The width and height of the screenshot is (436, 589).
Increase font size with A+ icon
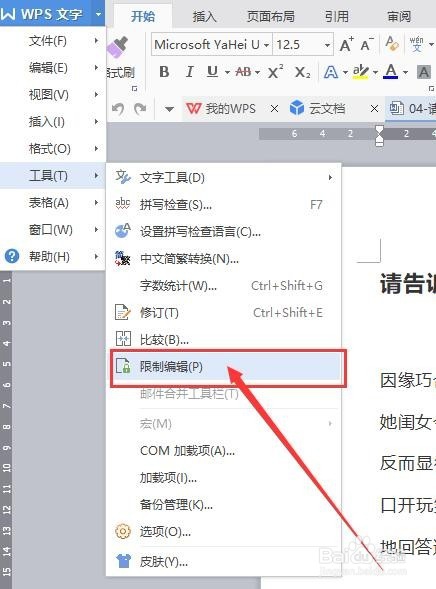coord(346,45)
